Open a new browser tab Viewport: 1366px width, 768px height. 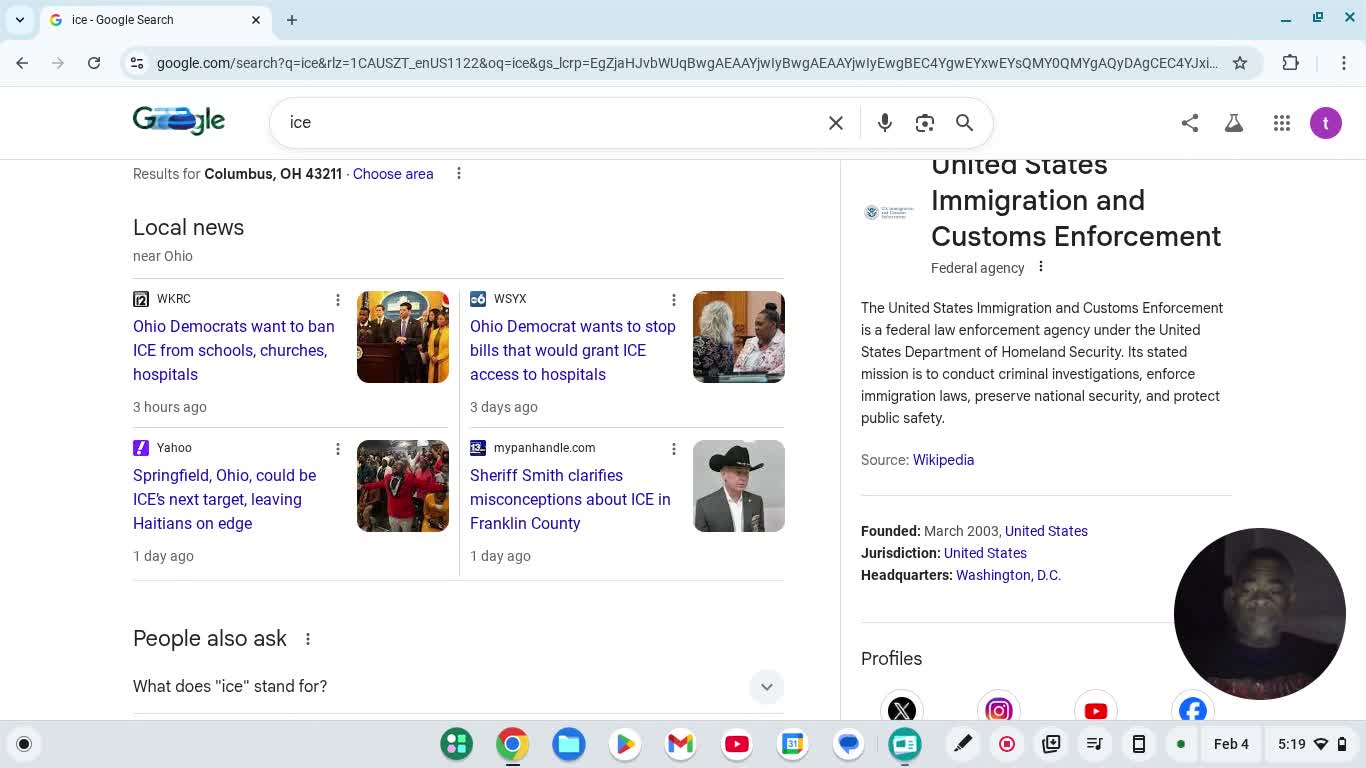pyautogui.click(x=292, y=20)
